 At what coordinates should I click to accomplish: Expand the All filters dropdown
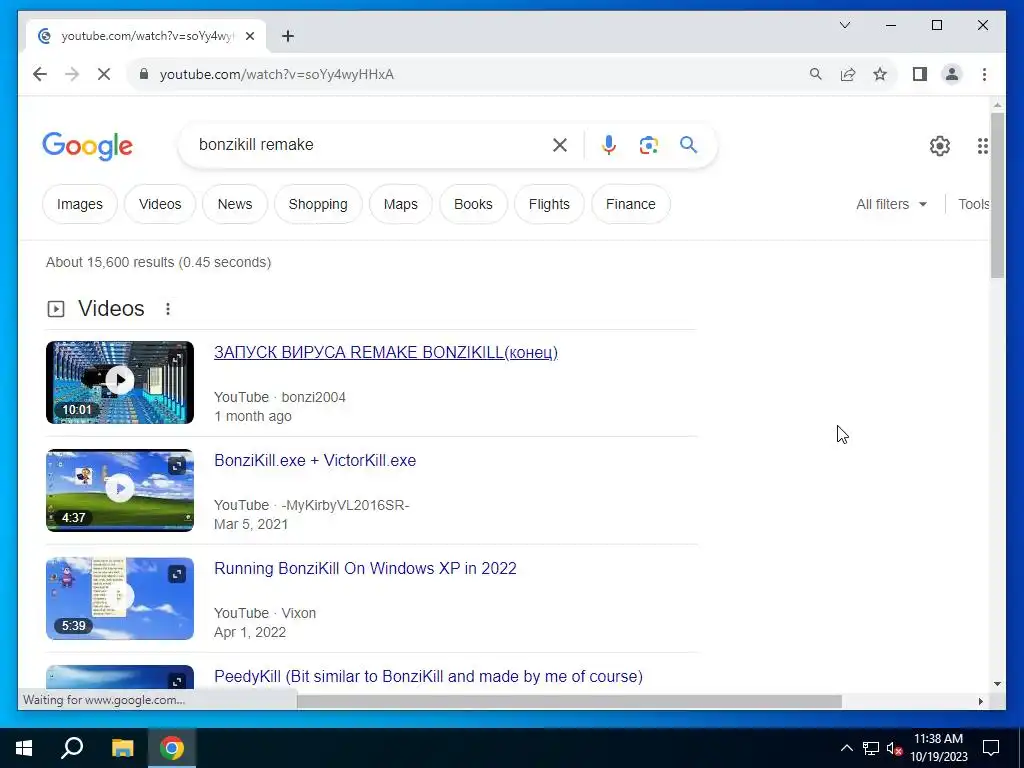pyautogui.click(x=891, y=204)
